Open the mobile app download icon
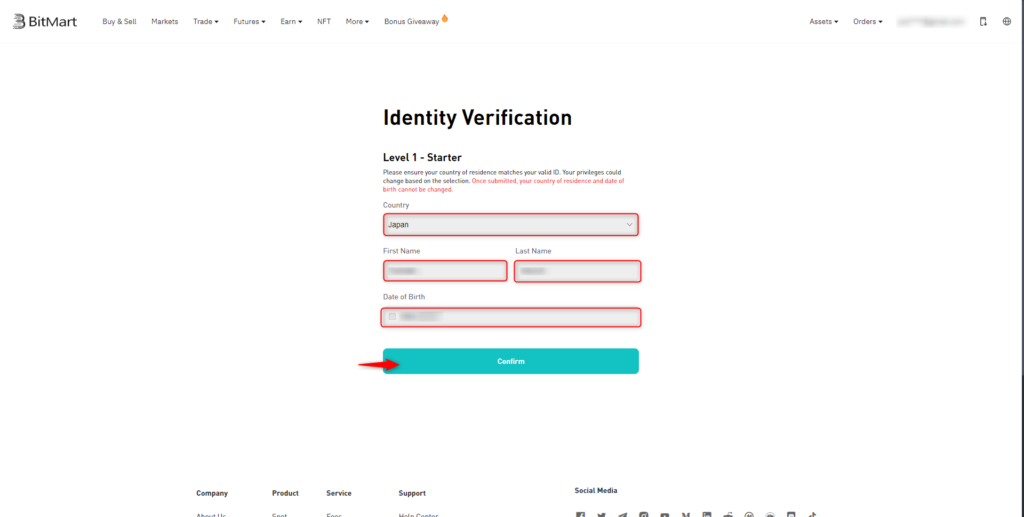 click(x=982, y=21)
